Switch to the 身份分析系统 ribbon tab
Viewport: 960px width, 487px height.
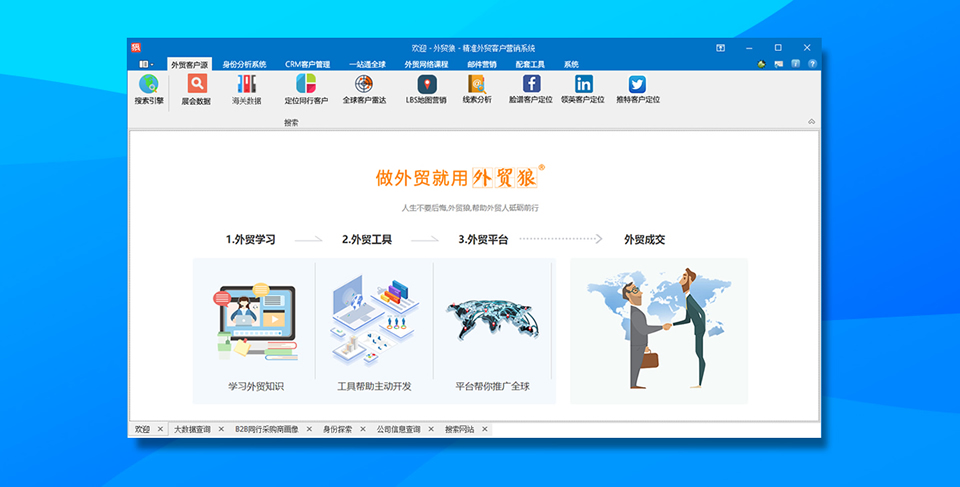coord(244,64)
